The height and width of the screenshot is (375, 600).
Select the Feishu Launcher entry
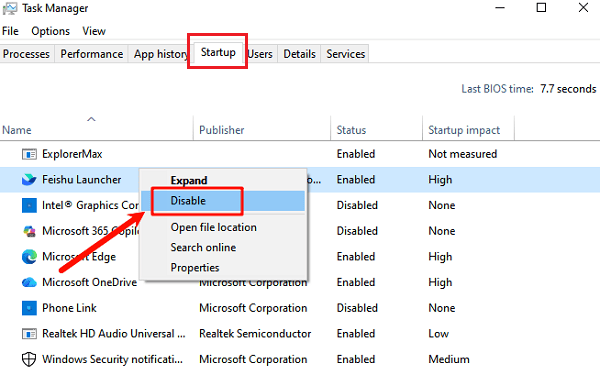pyautogui.click(x=82, y=179)
